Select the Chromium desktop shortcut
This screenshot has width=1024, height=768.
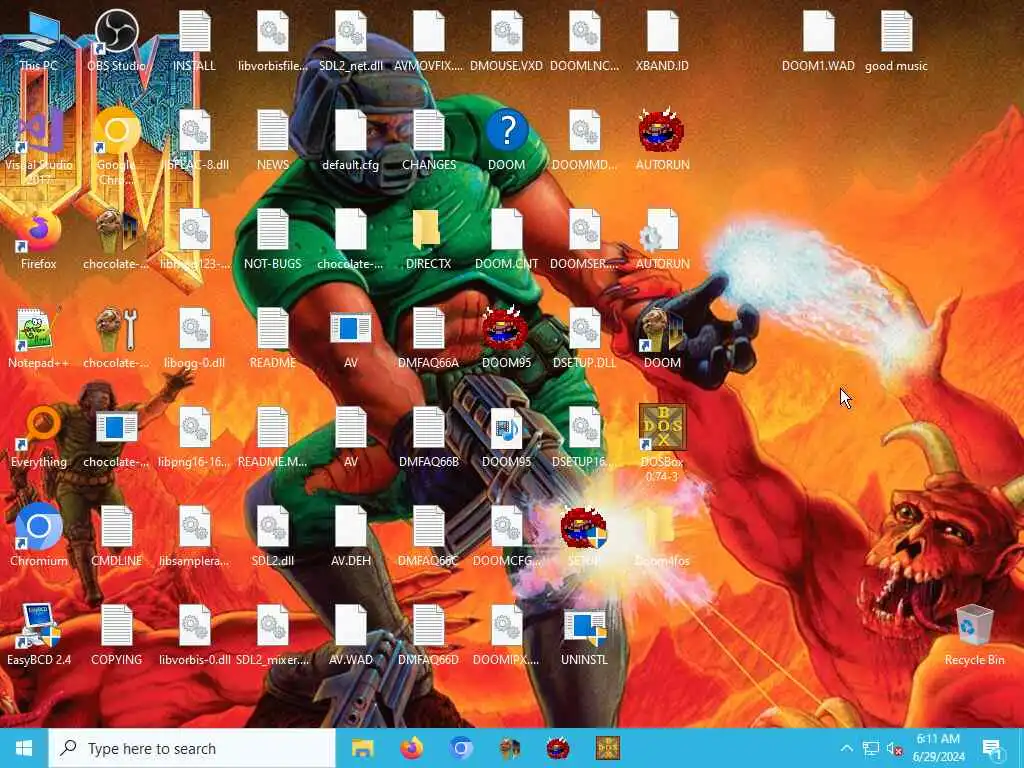(x=39, y=537)
